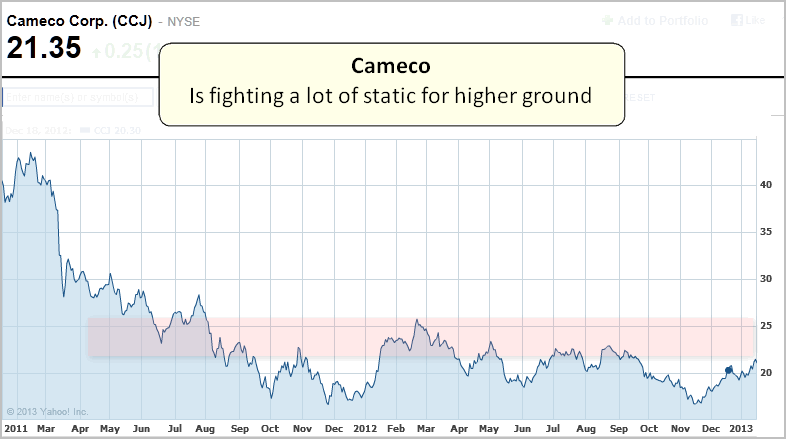Click the Add to Portfolio link
786x439 pixels.
(663, 21)
